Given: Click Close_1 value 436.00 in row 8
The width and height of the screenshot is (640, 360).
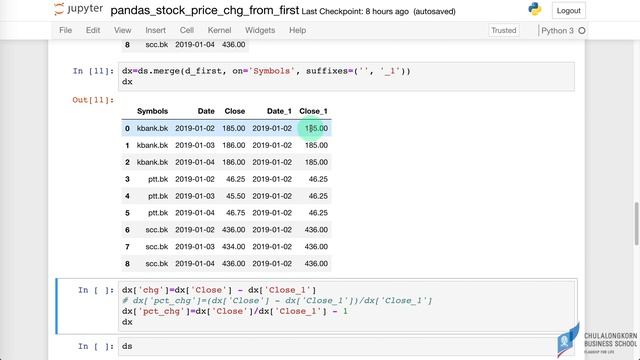Looking at the screenshot, I should (316, 264).
